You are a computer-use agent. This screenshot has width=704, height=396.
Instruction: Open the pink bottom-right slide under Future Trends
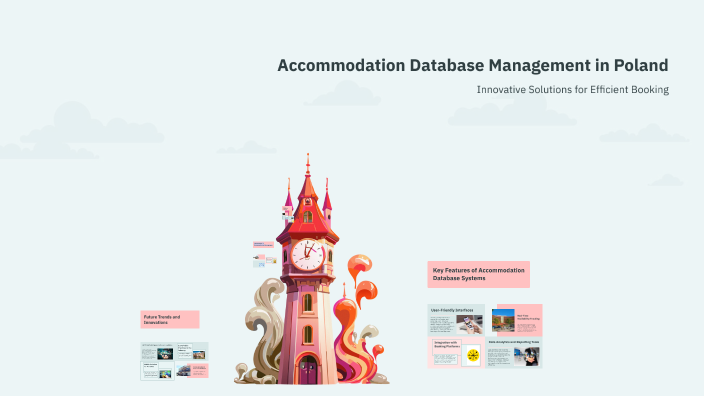(x=192, y=370)
